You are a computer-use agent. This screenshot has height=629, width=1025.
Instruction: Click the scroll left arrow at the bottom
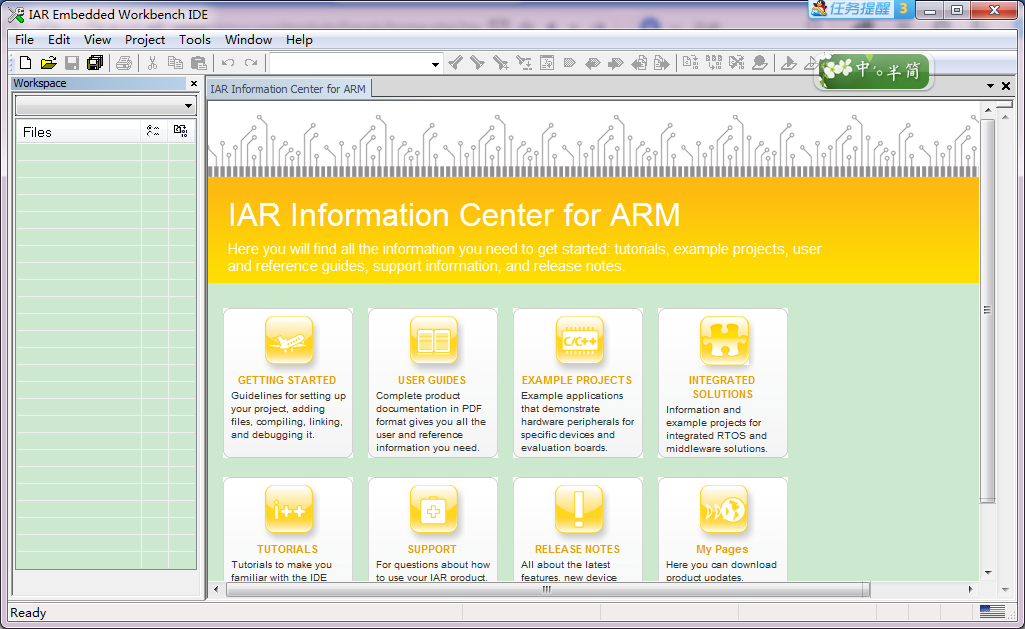tap(216, 589)
